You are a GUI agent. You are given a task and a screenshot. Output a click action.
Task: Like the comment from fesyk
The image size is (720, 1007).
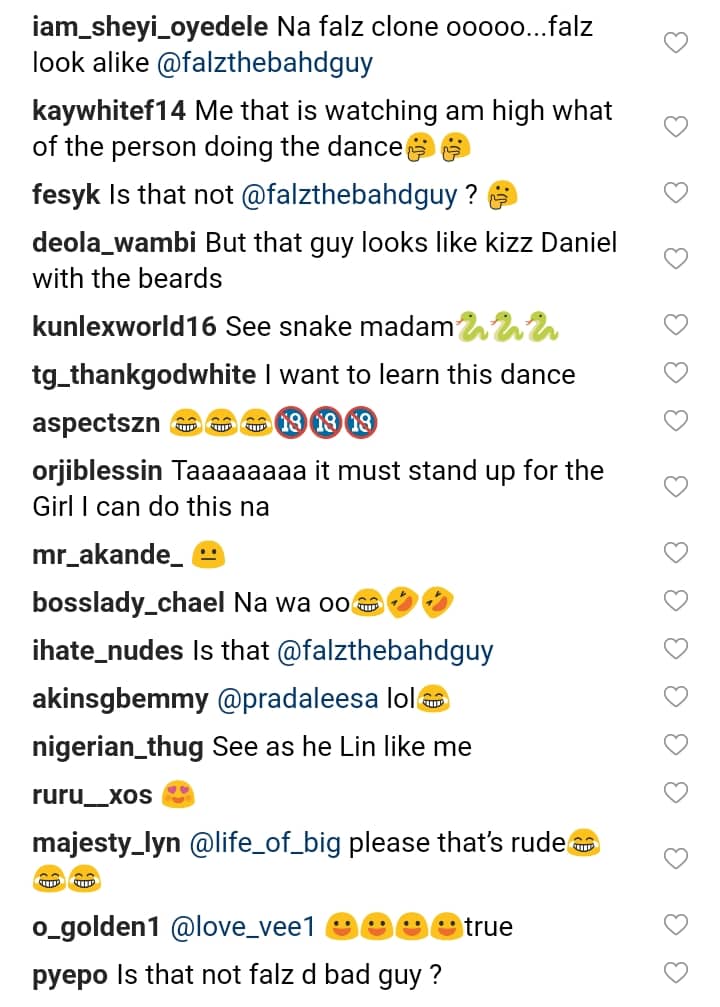tap(677, 193)
